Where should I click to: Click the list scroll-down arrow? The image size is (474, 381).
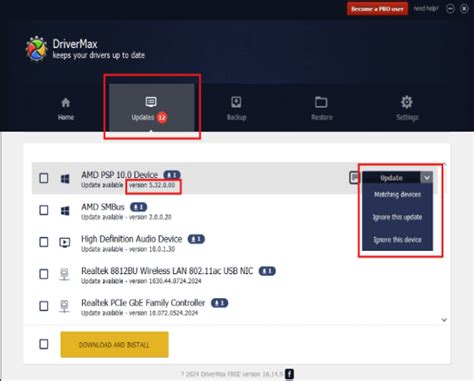[444, 320]
